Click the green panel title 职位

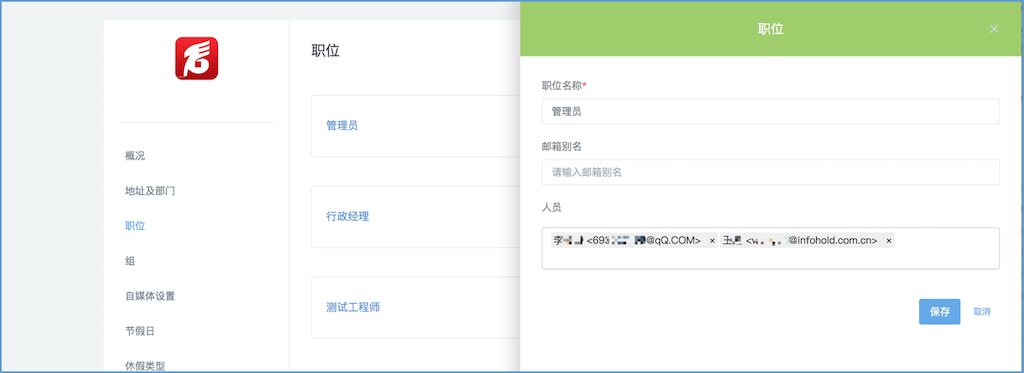(x=771, y=29)
